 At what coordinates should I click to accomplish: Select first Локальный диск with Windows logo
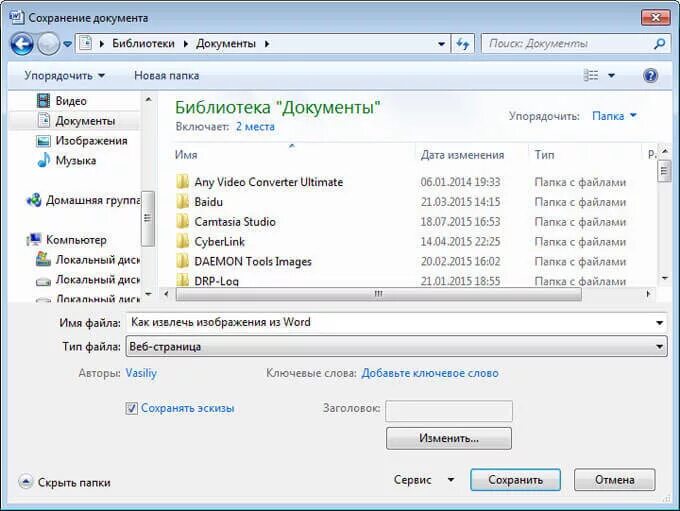pyautogui.click(x=87, y=260)
